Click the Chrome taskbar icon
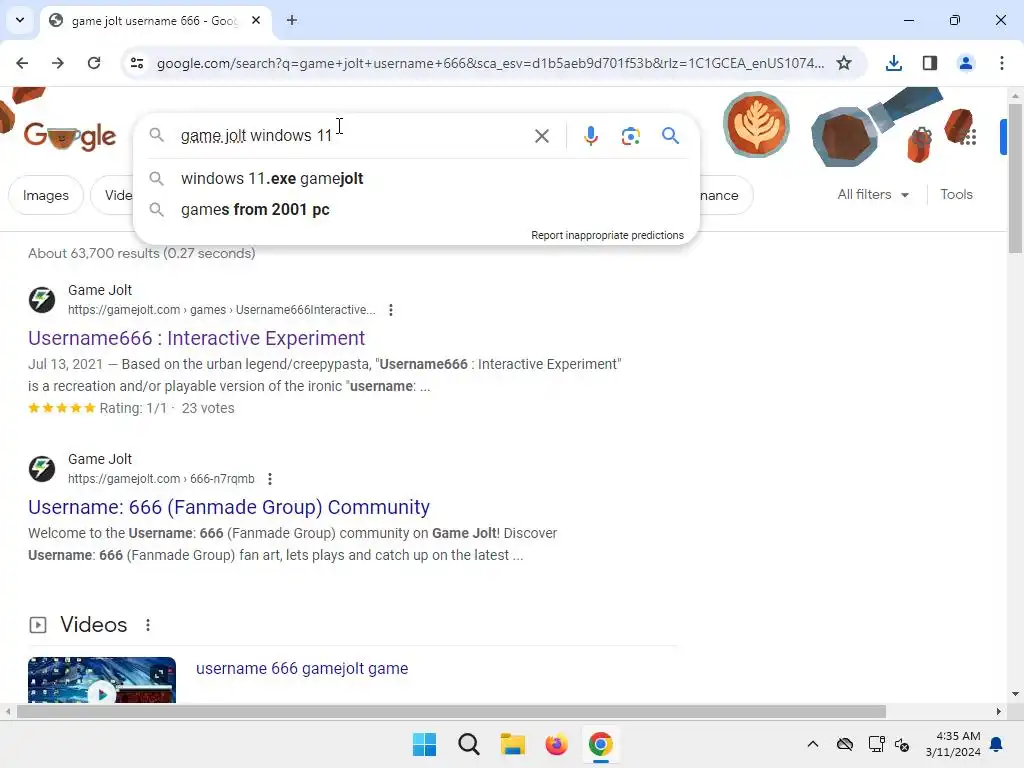Viewport: 1024px width, 768px height. 601,744
